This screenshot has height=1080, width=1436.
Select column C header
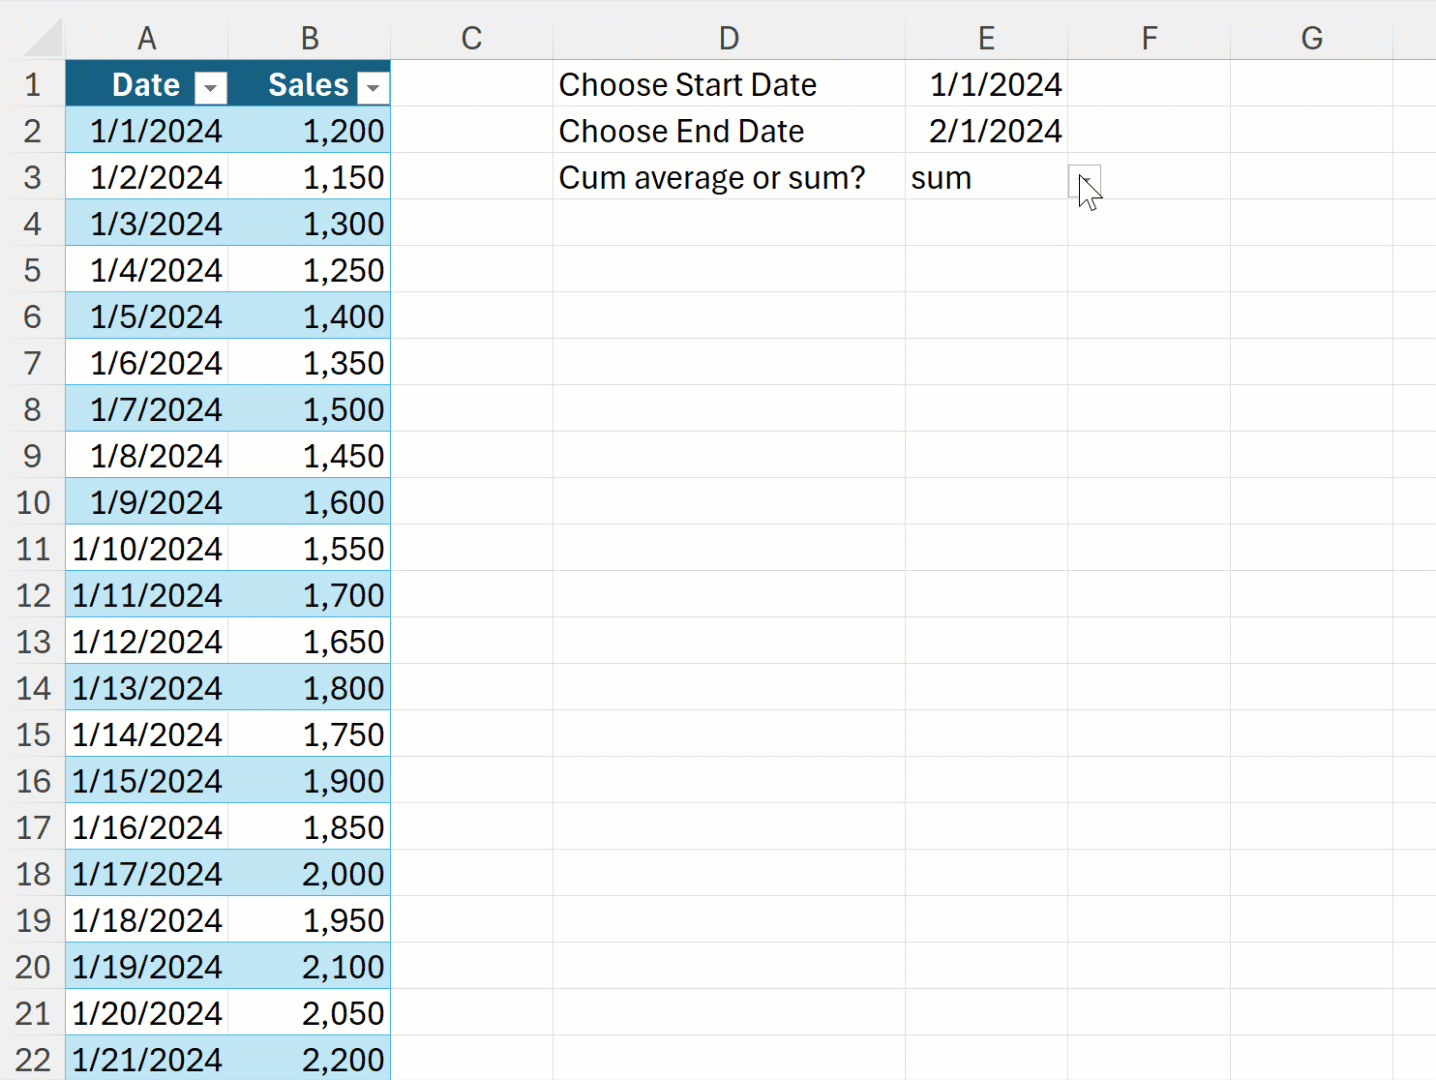(471, 38)
